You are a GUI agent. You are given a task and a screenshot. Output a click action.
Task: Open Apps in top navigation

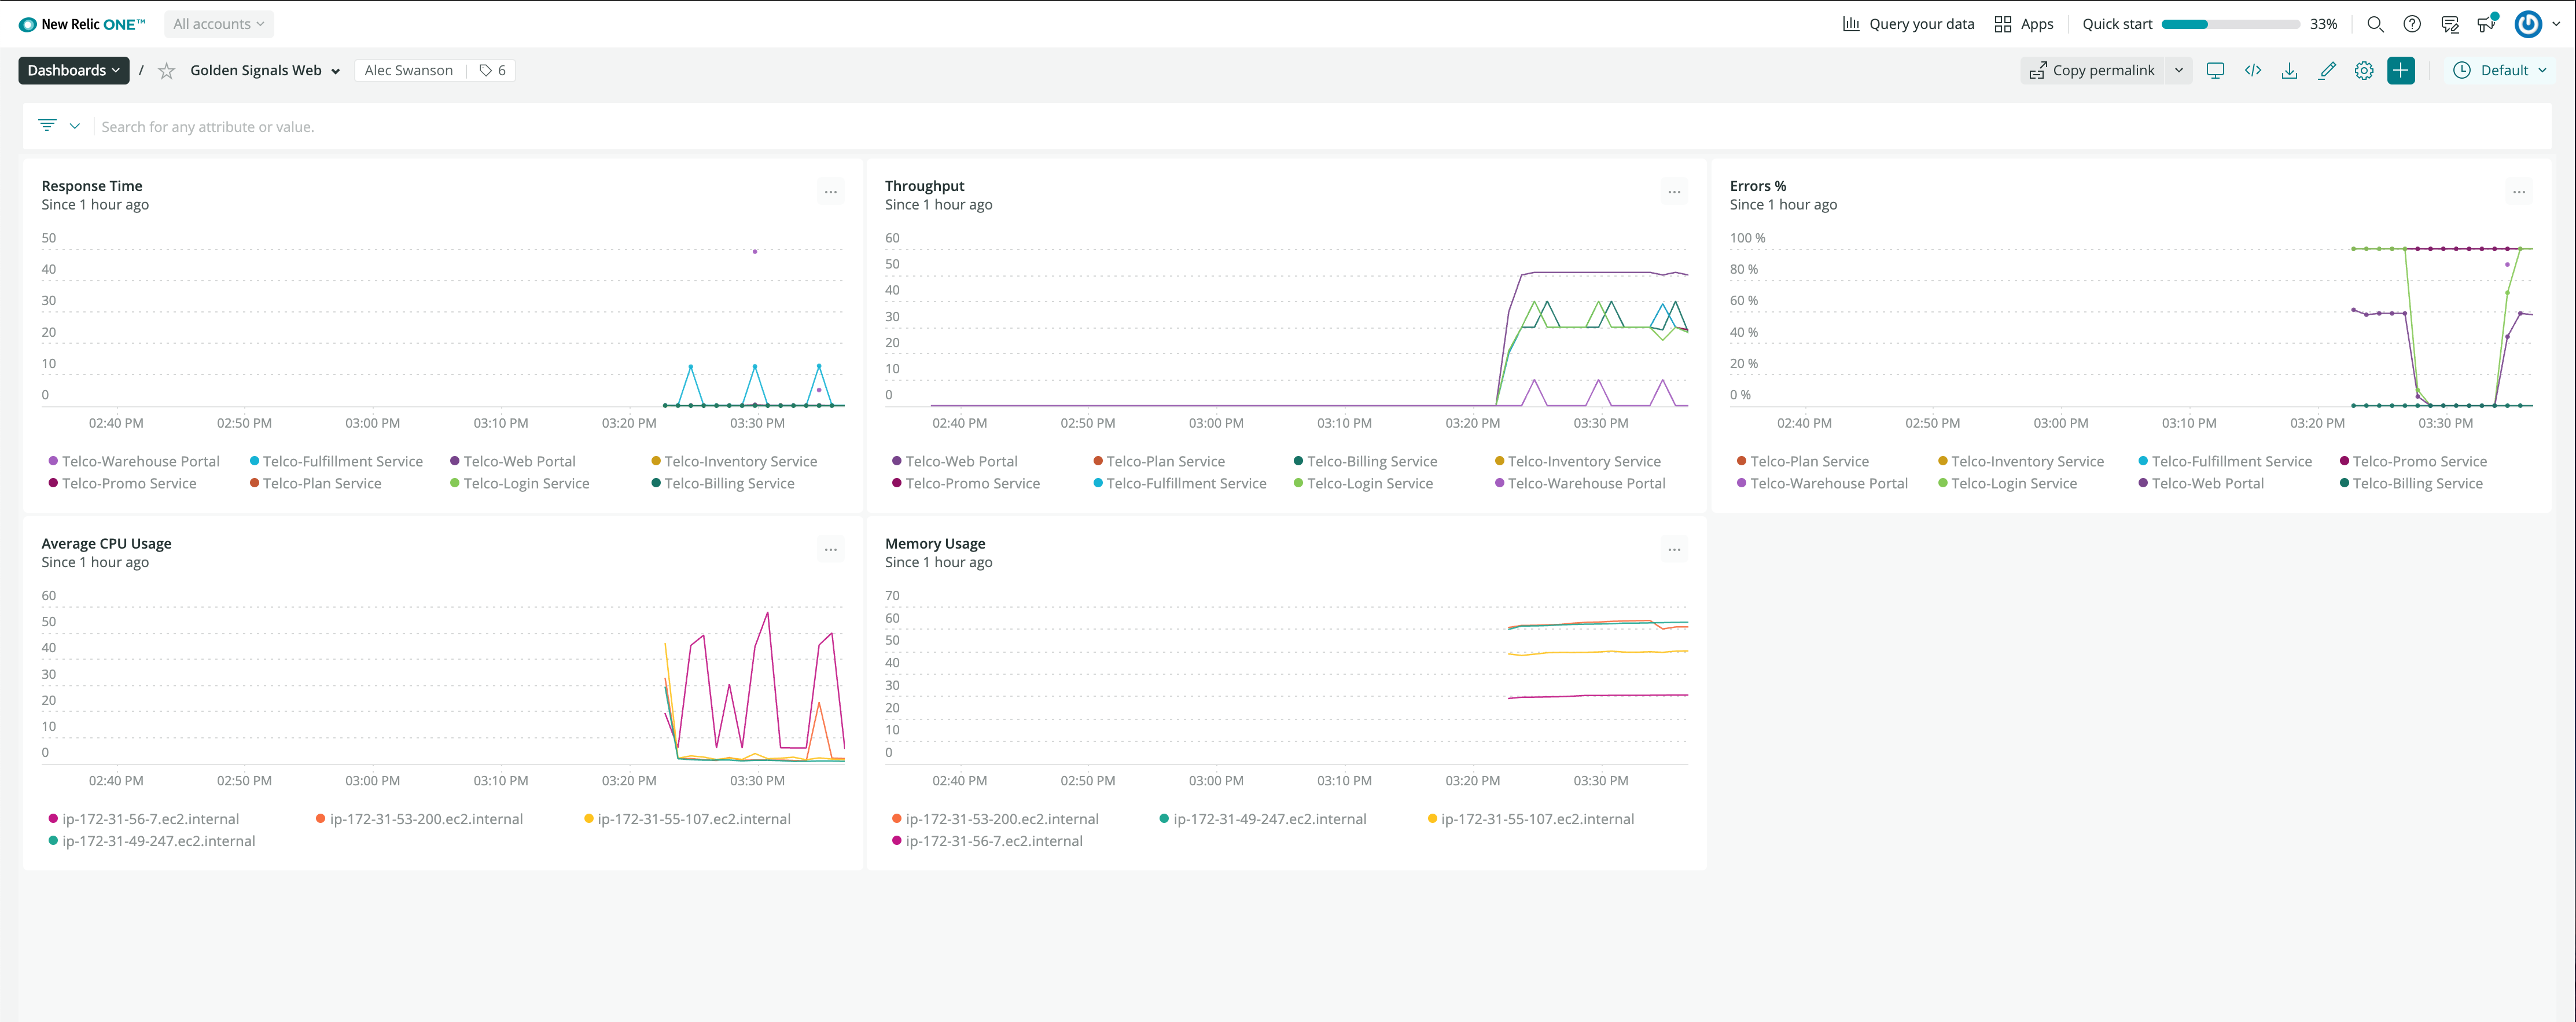click(2023, 24)
